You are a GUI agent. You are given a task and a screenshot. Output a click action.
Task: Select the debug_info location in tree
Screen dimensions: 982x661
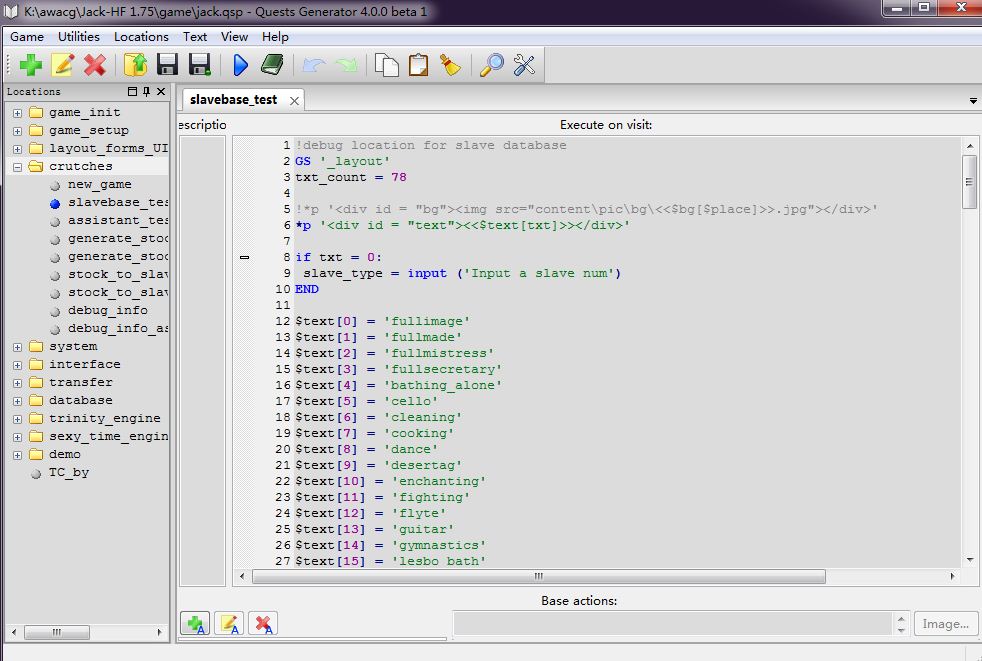coord(107,310)
